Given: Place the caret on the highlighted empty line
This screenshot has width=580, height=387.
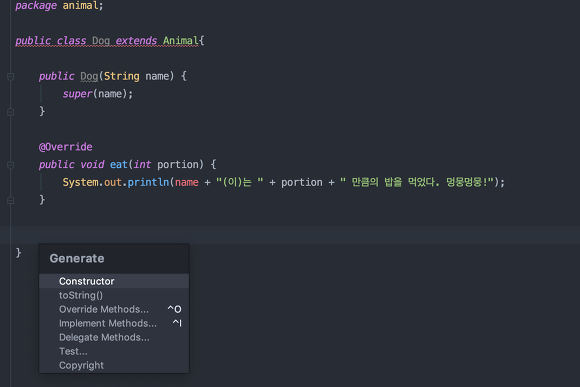Looking at the screenshot, I should [290, 235].
